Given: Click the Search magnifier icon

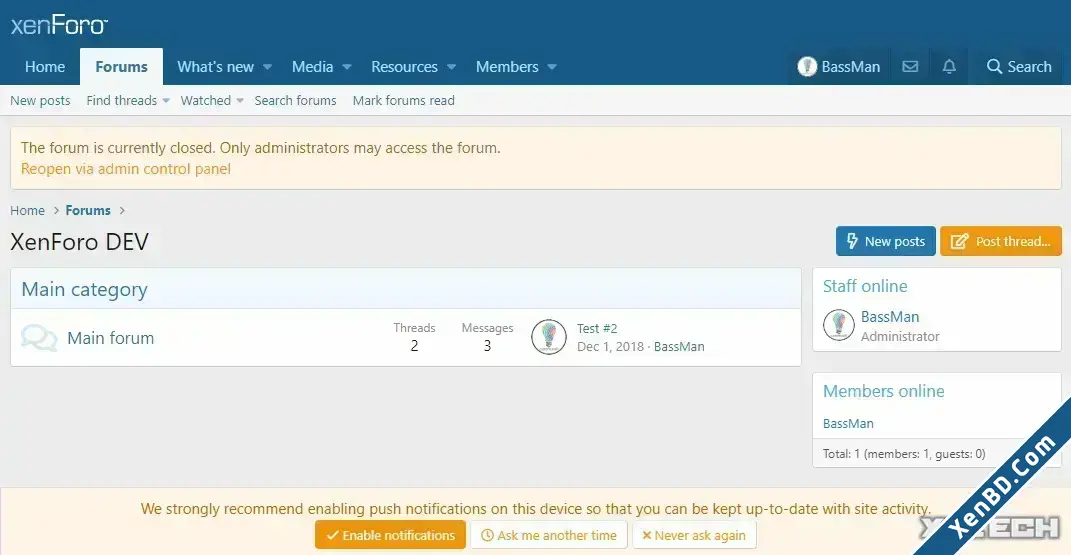Looking at the screenshot, I should [994, 66].
